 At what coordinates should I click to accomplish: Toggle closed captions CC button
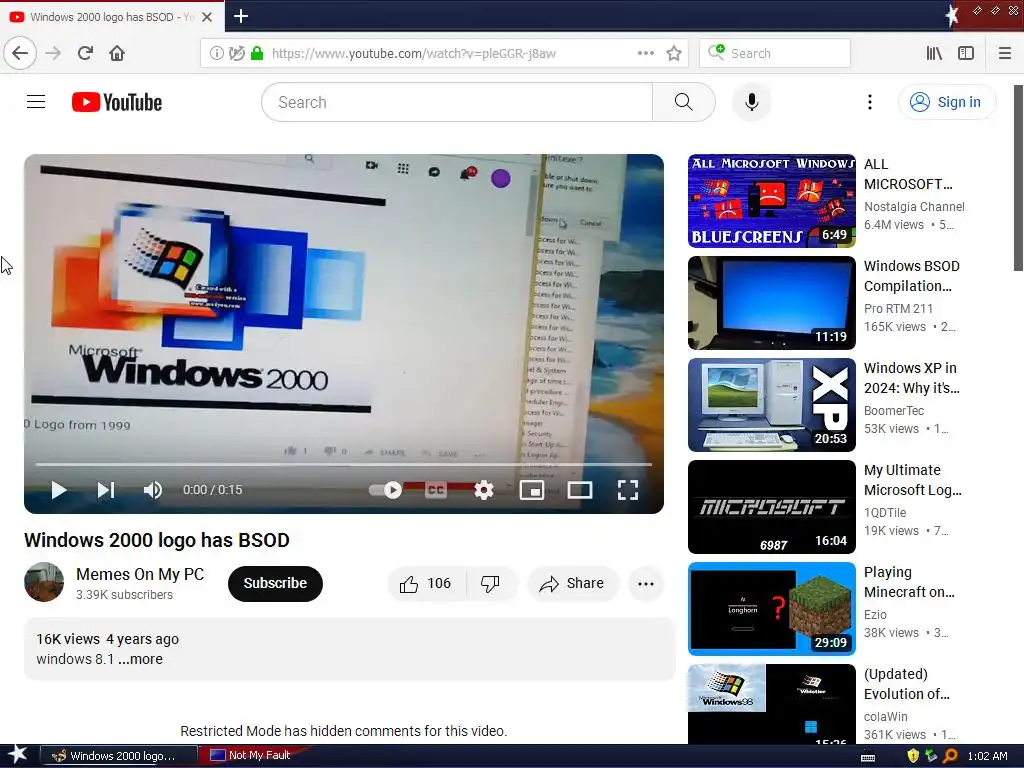436,490
